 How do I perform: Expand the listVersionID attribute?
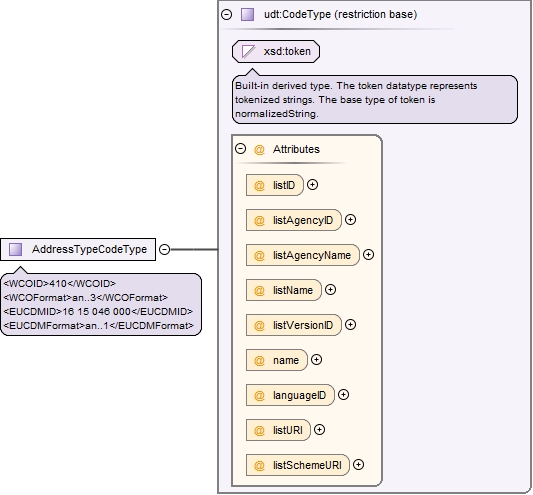350,325
